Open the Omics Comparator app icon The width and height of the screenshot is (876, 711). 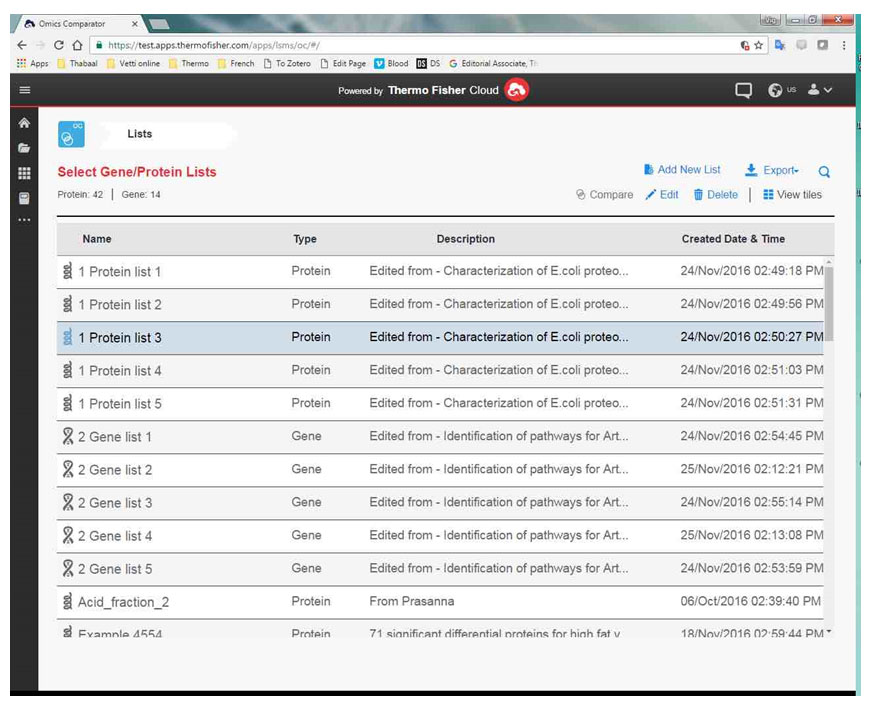click(x=71, y=134)
